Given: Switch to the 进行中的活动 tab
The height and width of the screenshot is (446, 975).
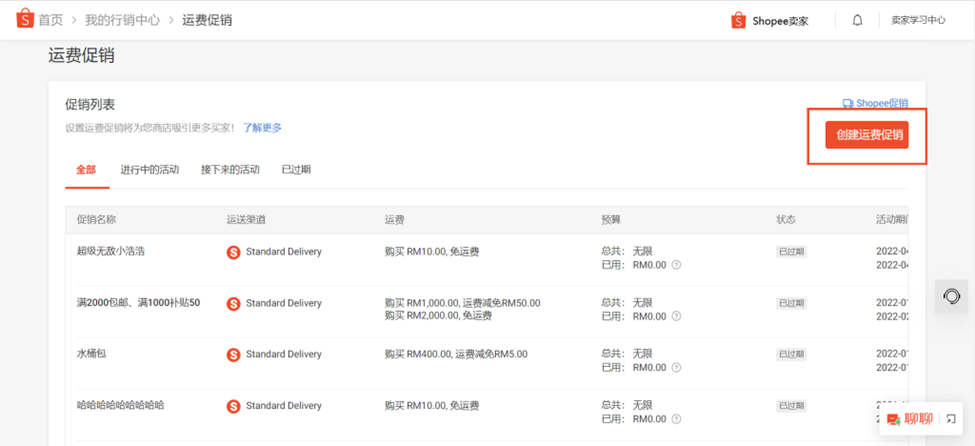Looking at the screenshot, I should click(149, 169).
